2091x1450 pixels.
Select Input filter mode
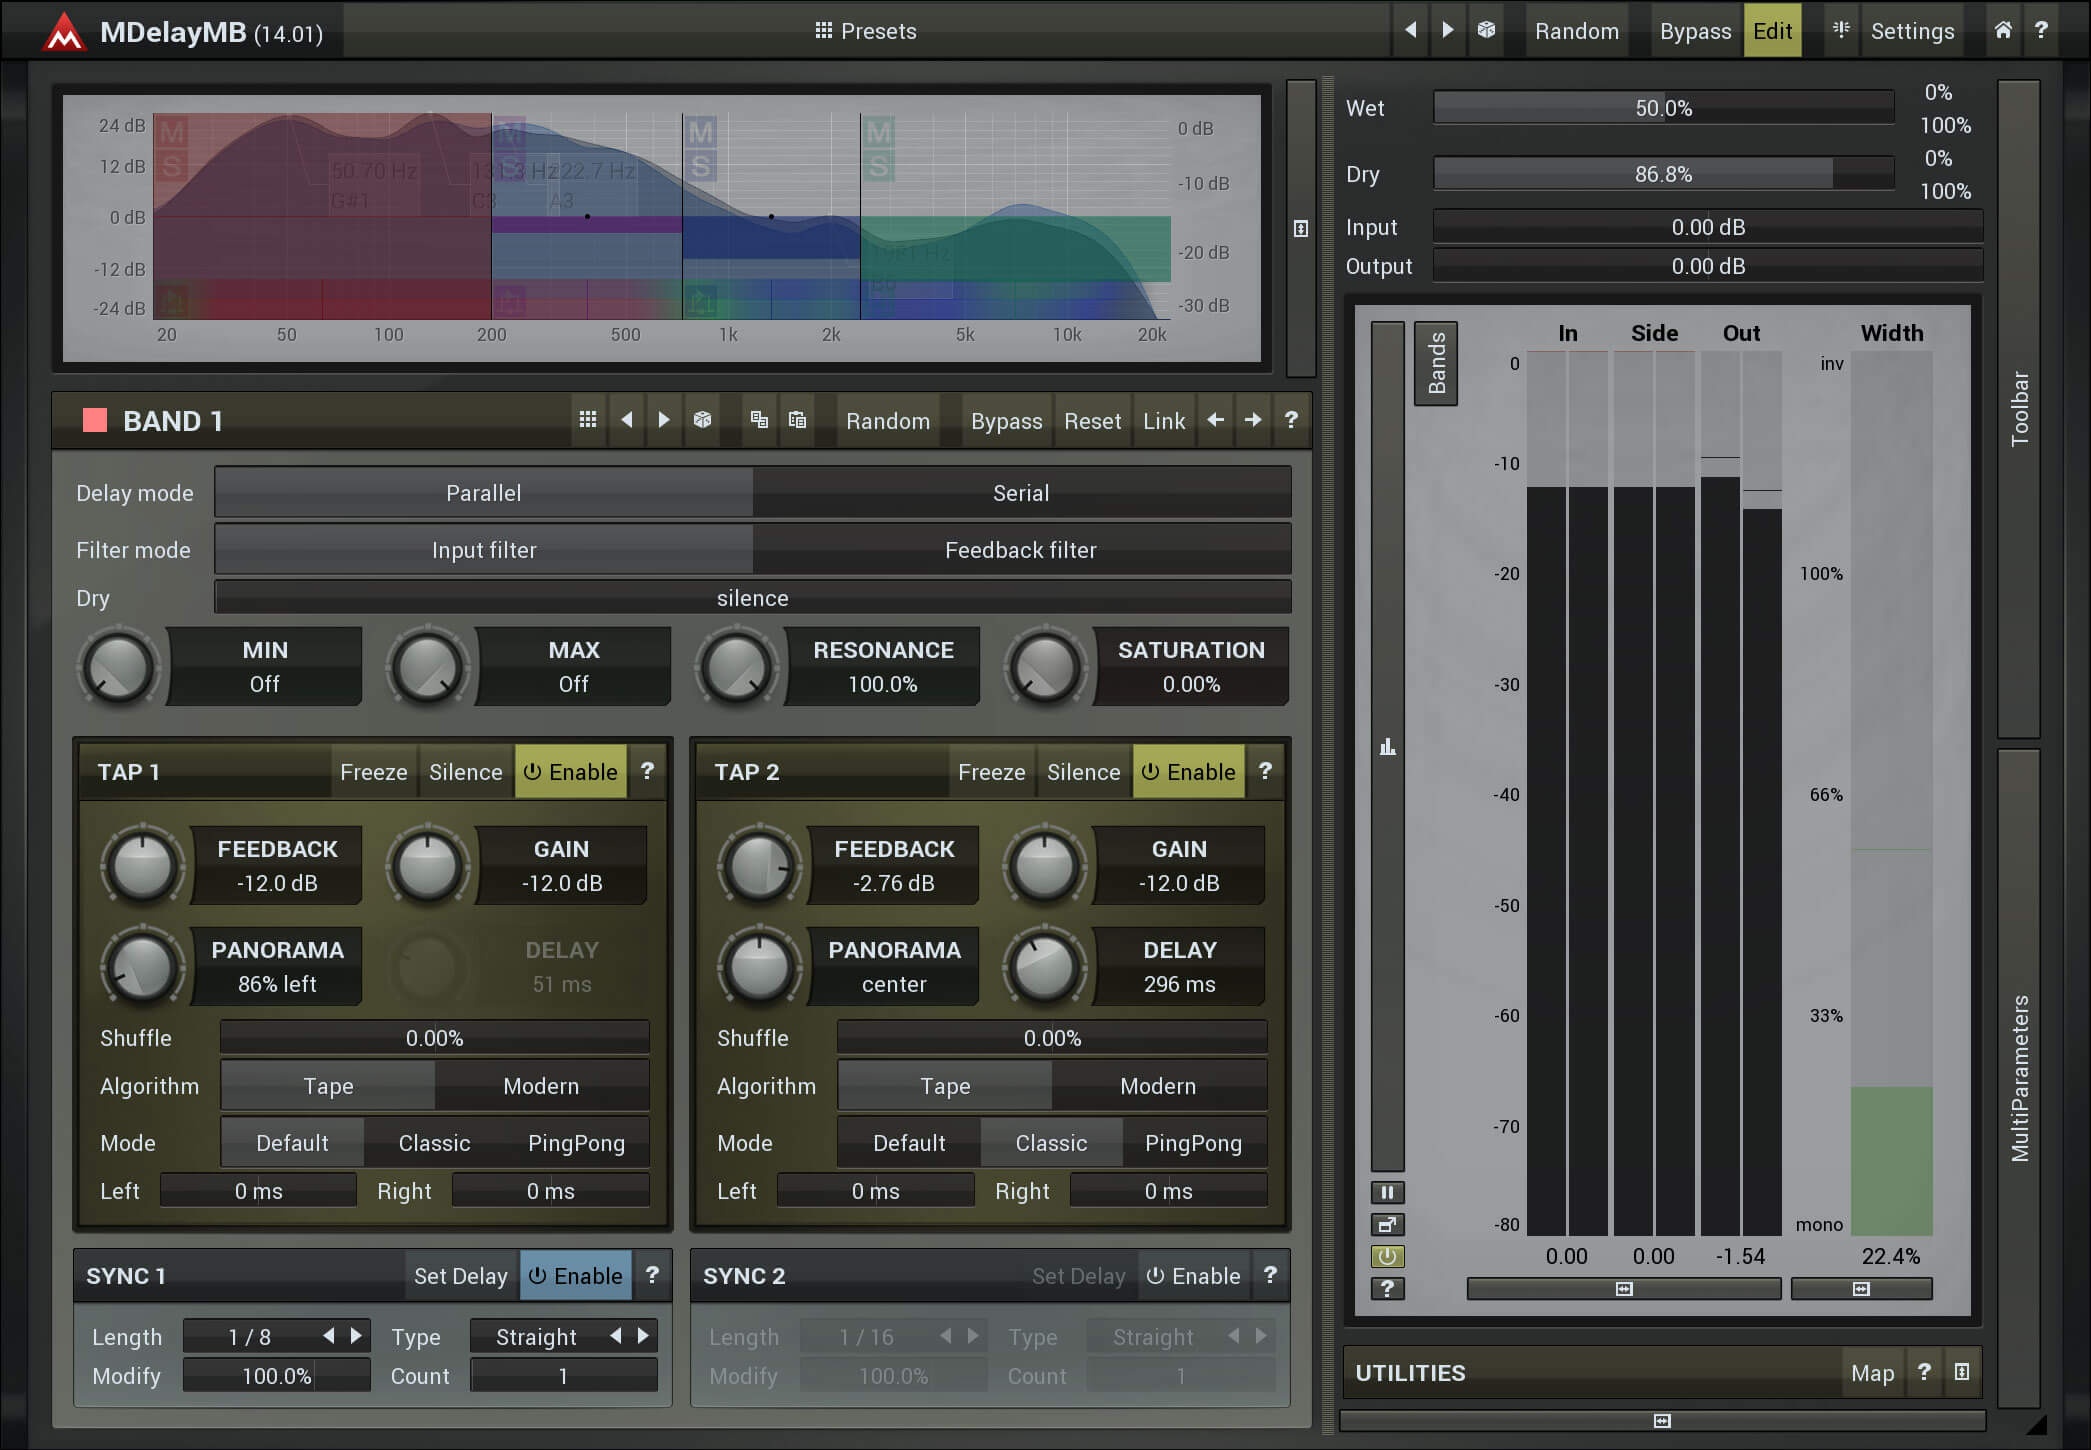(x=484, y=550)
